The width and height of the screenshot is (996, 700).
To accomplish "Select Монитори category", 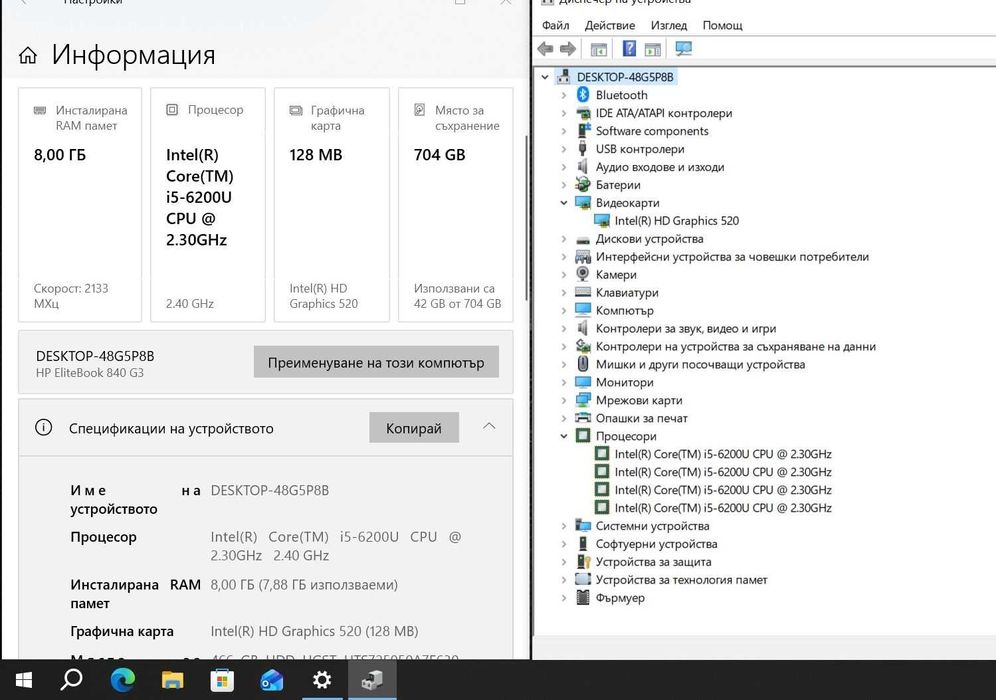I will 624,382.
